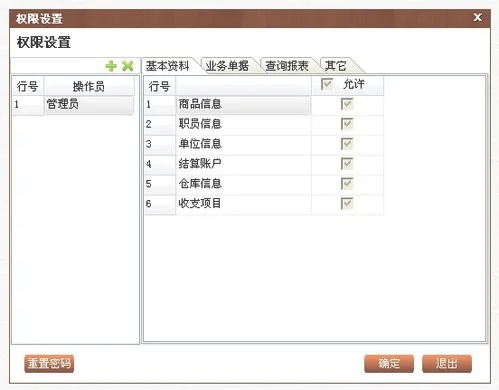The height and width of the screenshot is (390, 499).
Task: Click row number 1 of operator list
Action: coord(28,105)
